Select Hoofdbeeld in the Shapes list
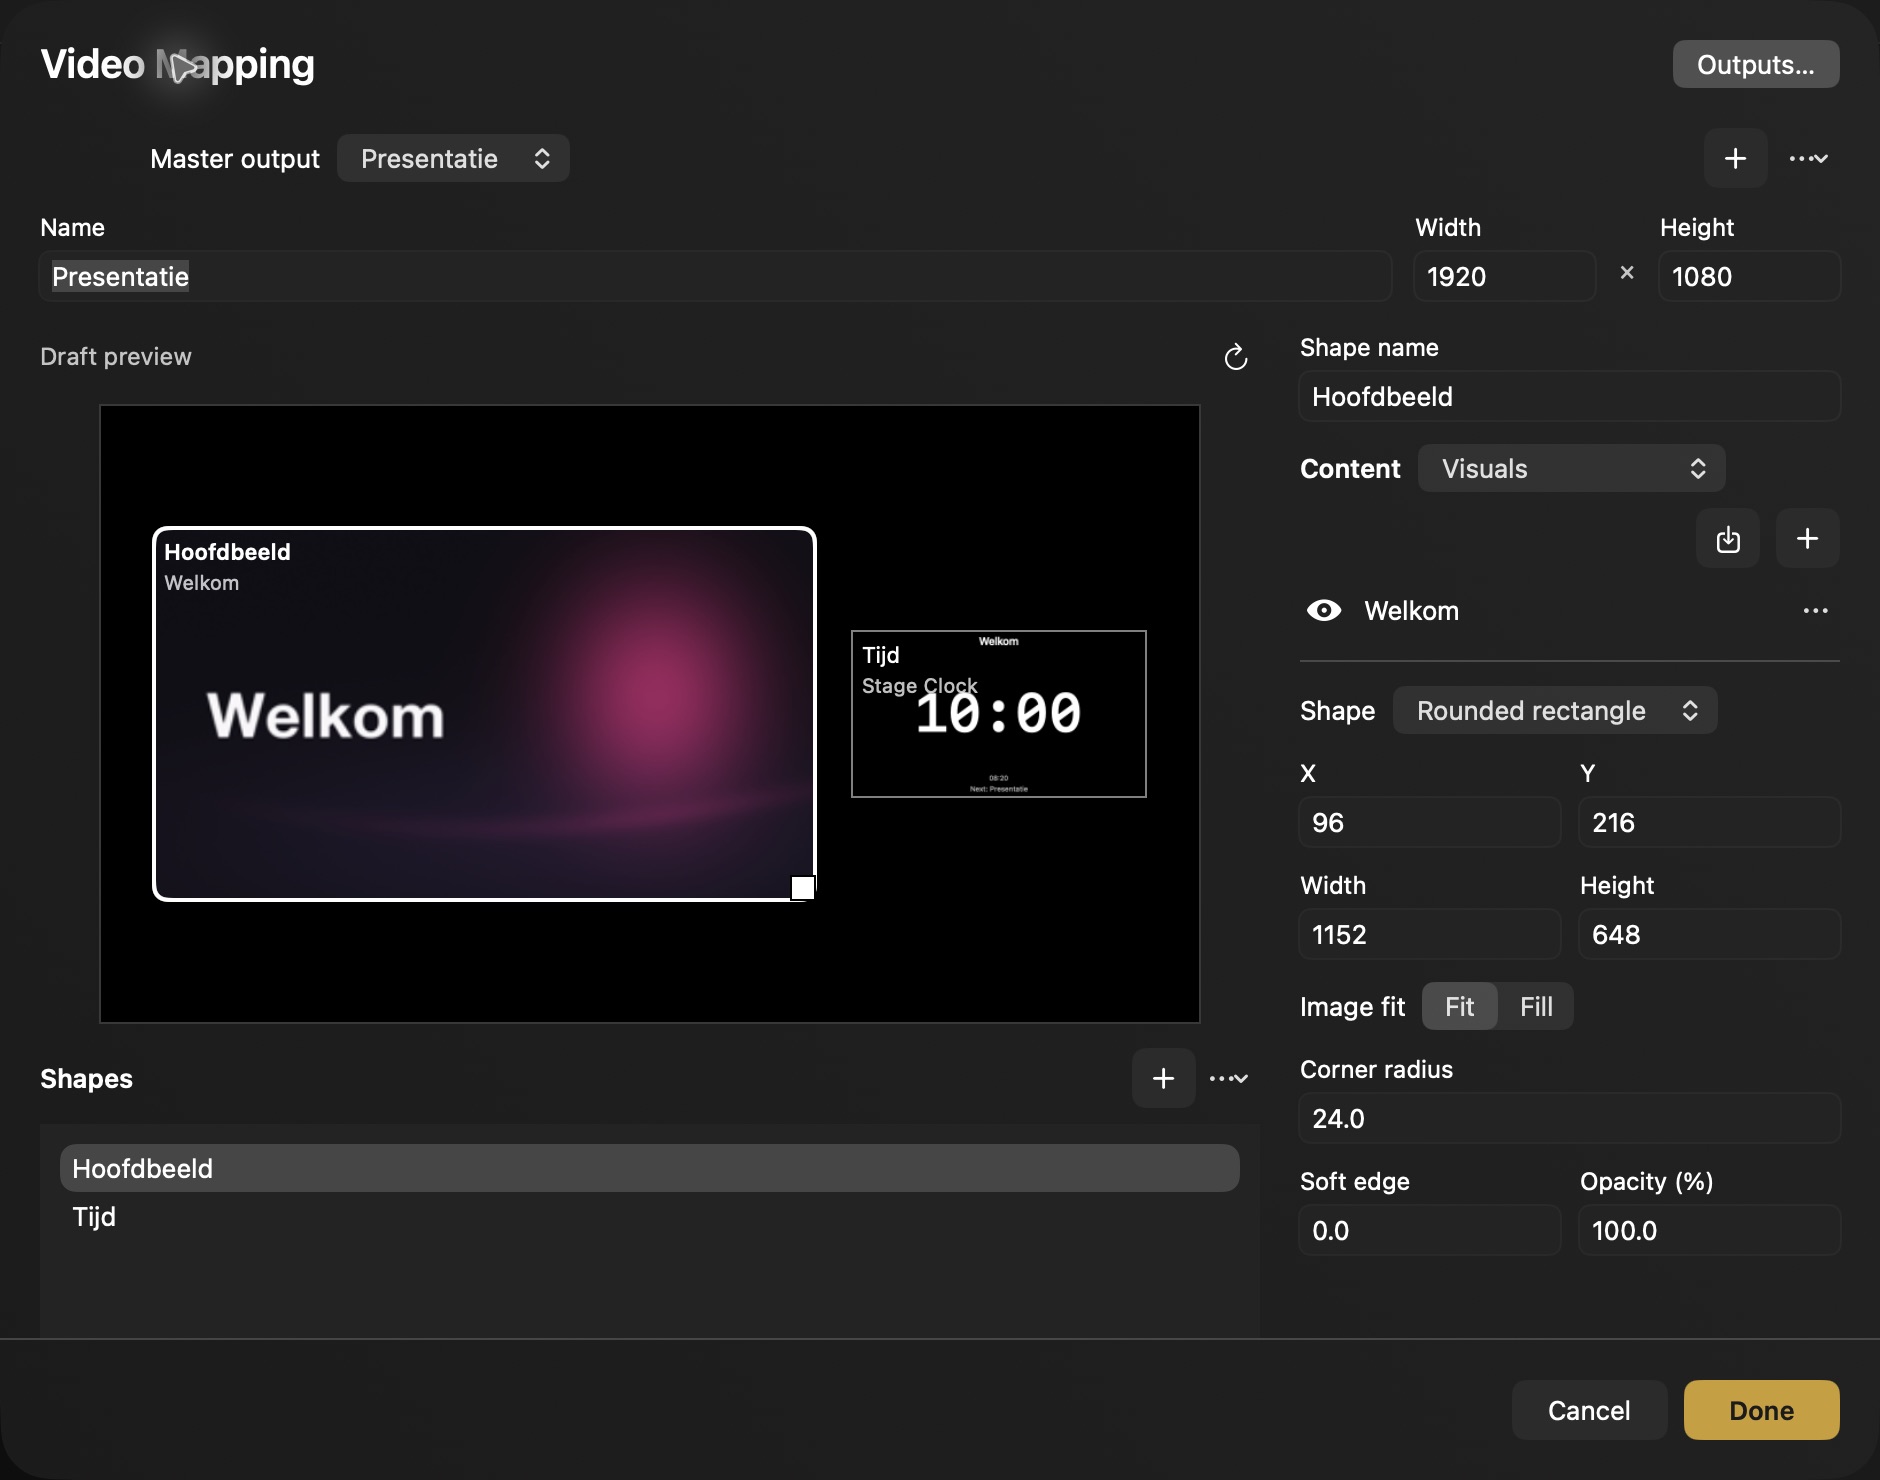 [x=650, y=1168]
